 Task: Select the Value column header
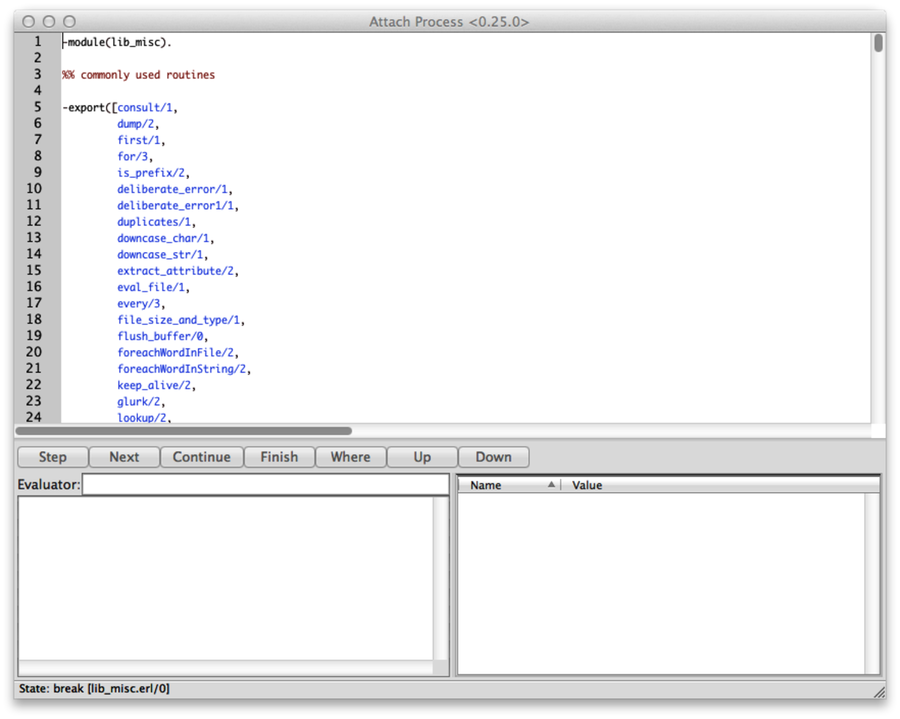coord(587,485)
